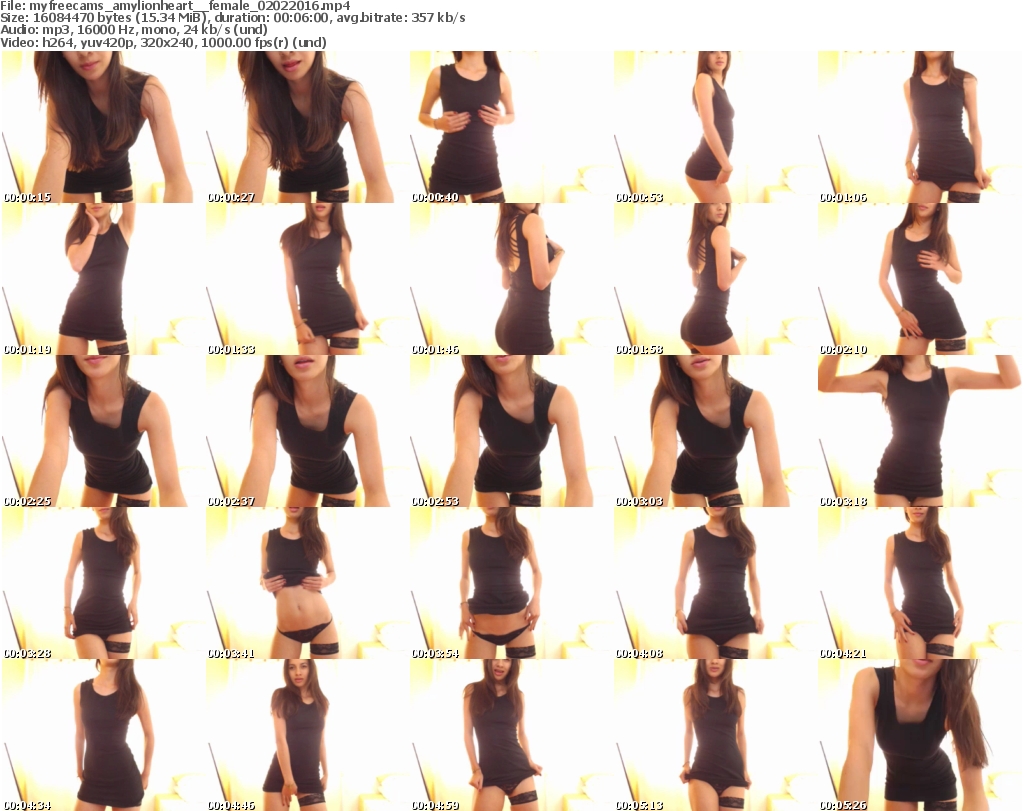
Task: Select the thumbnail stamped 00:04:46
Action: [x=308, y=735]
